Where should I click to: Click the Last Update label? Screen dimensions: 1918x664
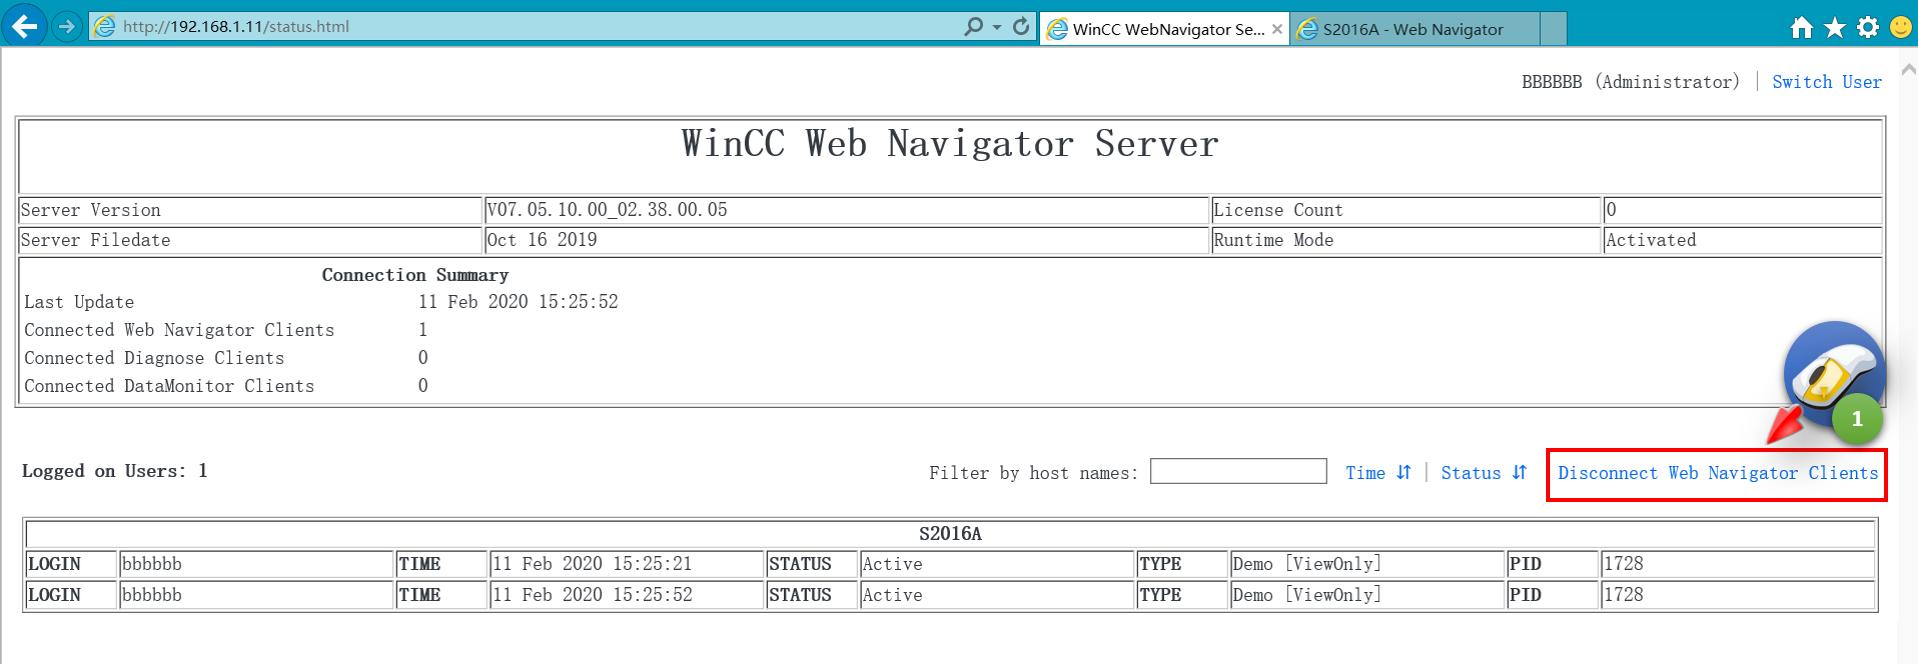coord(79,302)
